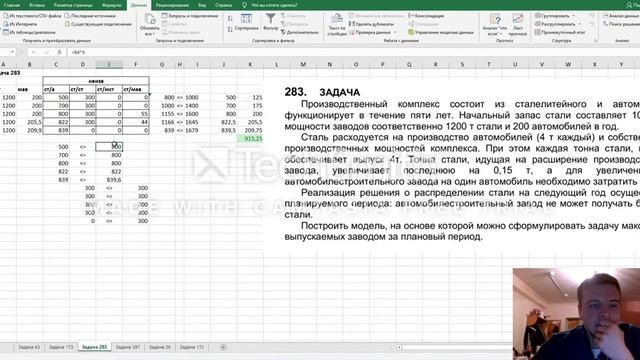
Task: Open the Name Box dropdown arrow
Action: pos(12,52)
